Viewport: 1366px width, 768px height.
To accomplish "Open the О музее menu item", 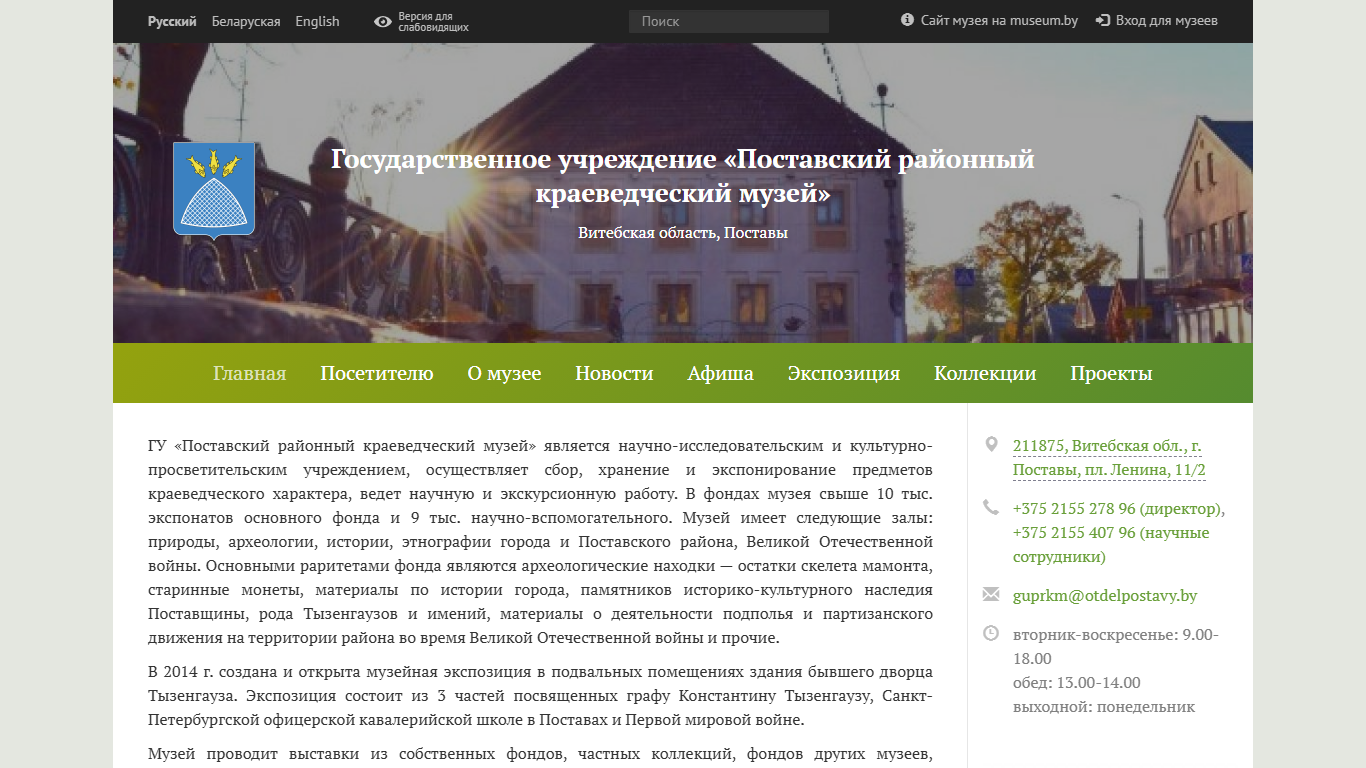I will [x=504, y=373].
